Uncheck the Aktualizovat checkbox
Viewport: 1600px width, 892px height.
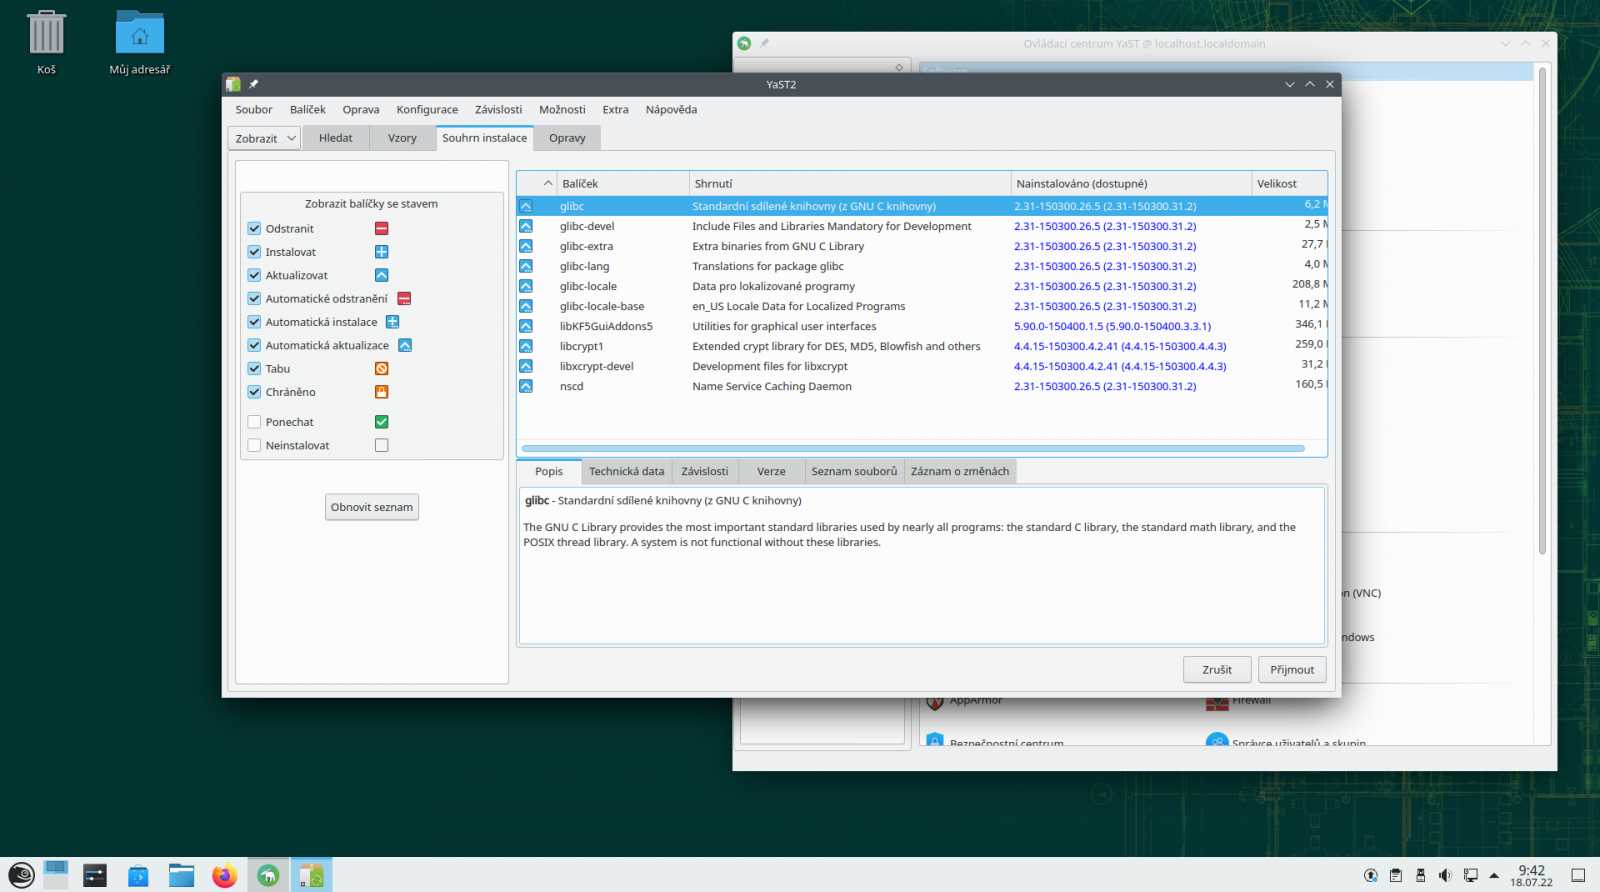[x=254, y=275]
